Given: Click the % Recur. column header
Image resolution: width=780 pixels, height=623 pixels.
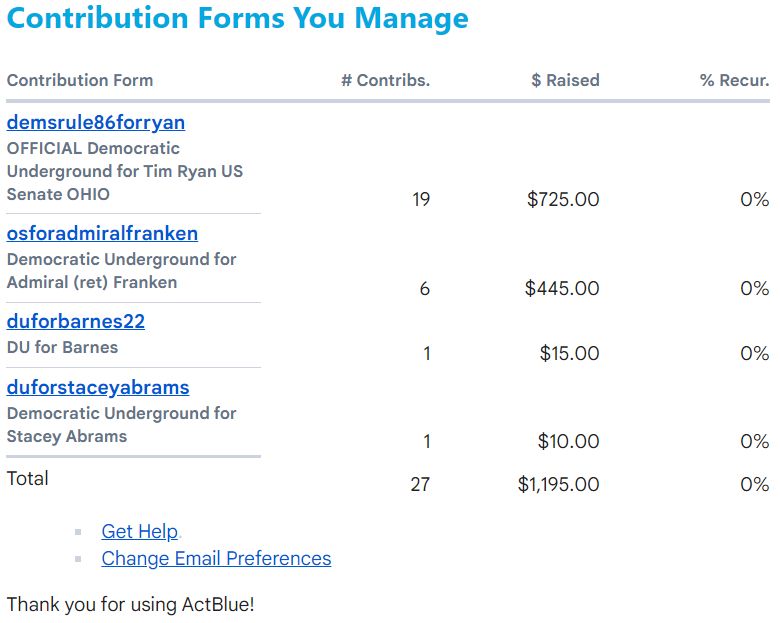Looking at the screenshot, I should point(734,81).
